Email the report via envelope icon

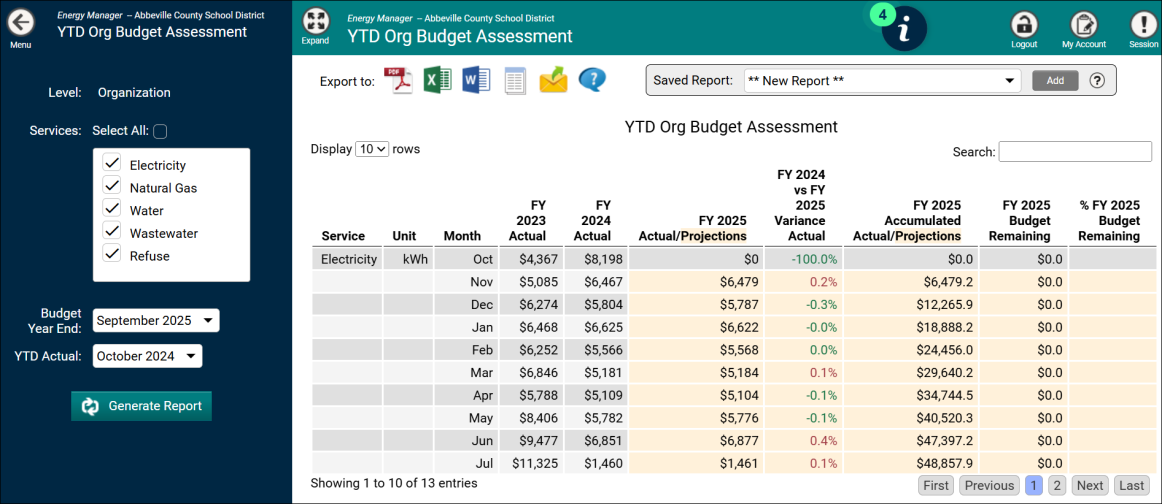click(x=553, y=80)
